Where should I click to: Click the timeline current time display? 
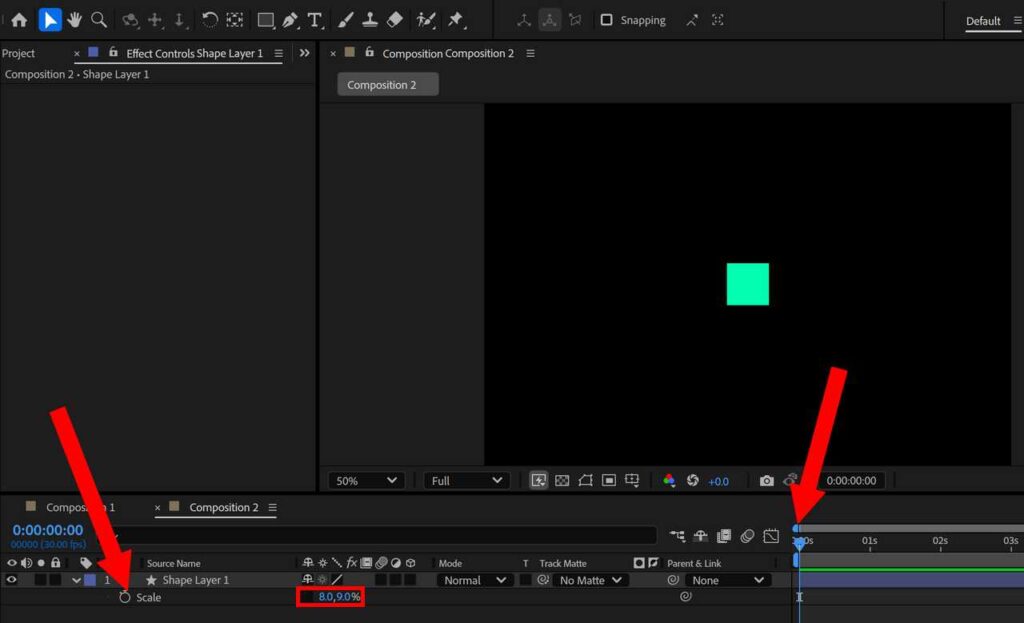pos(48,530)
